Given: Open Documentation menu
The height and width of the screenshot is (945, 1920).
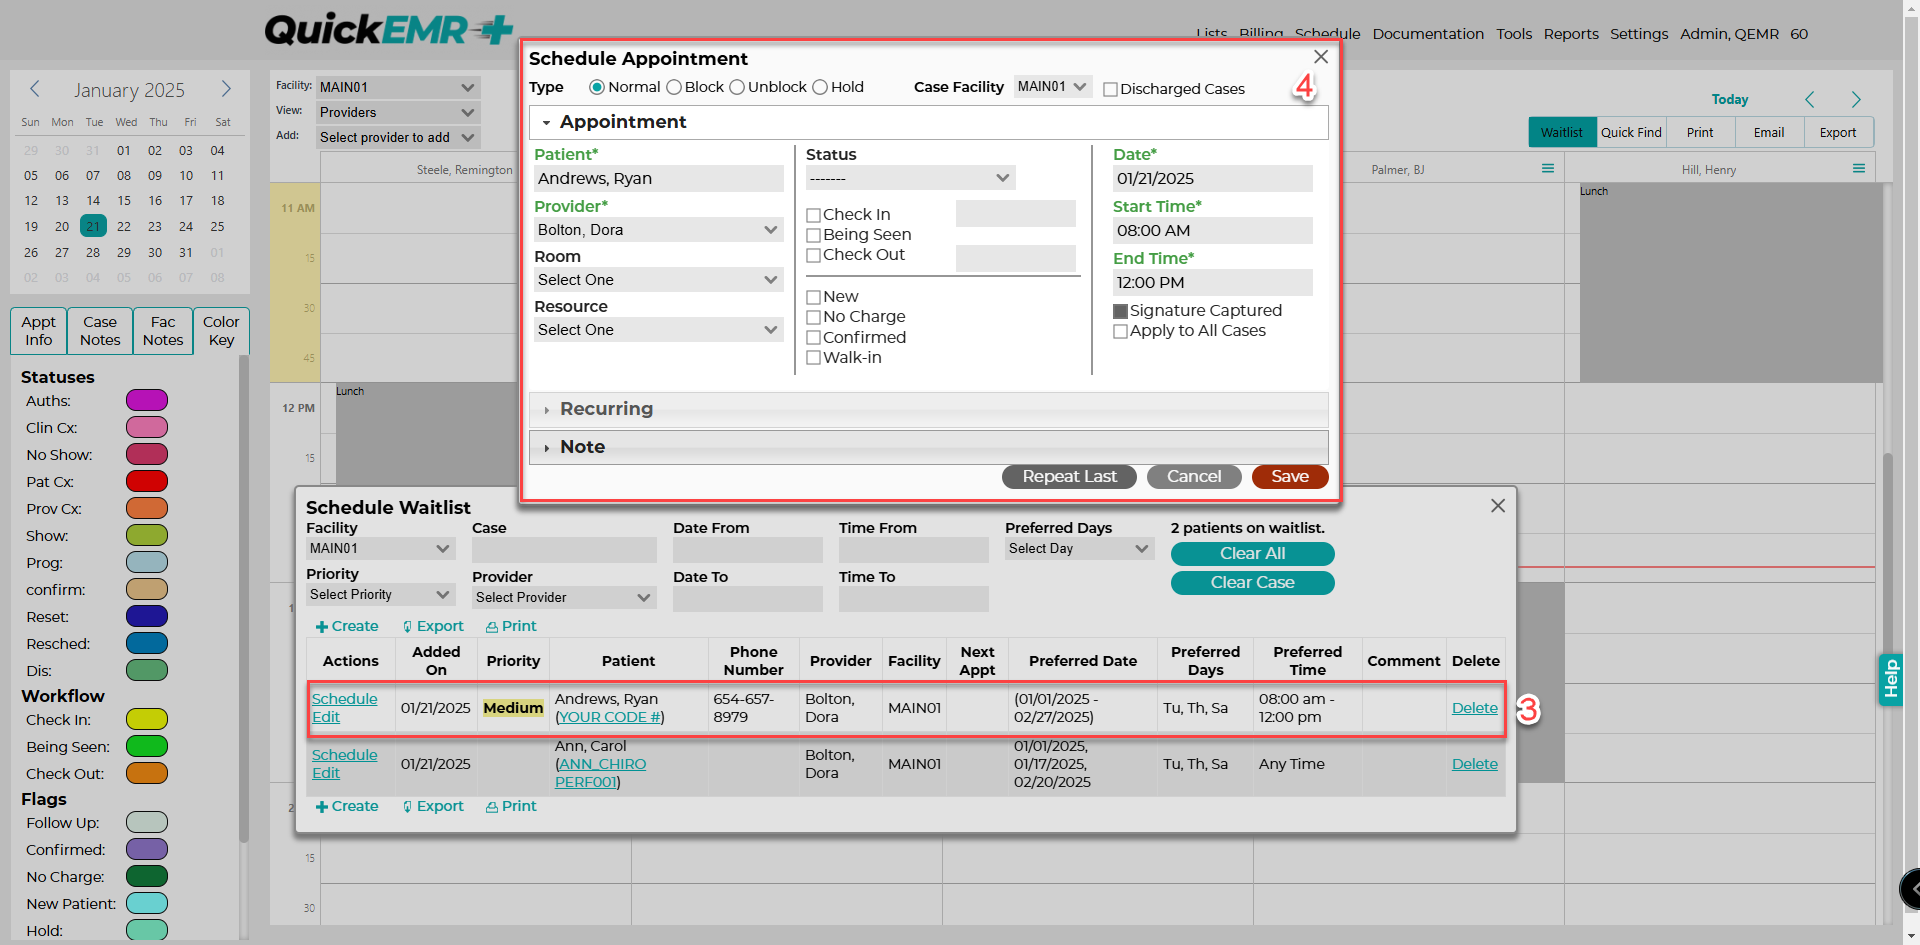Looking at the screenshot, I should pos(1428,34).
